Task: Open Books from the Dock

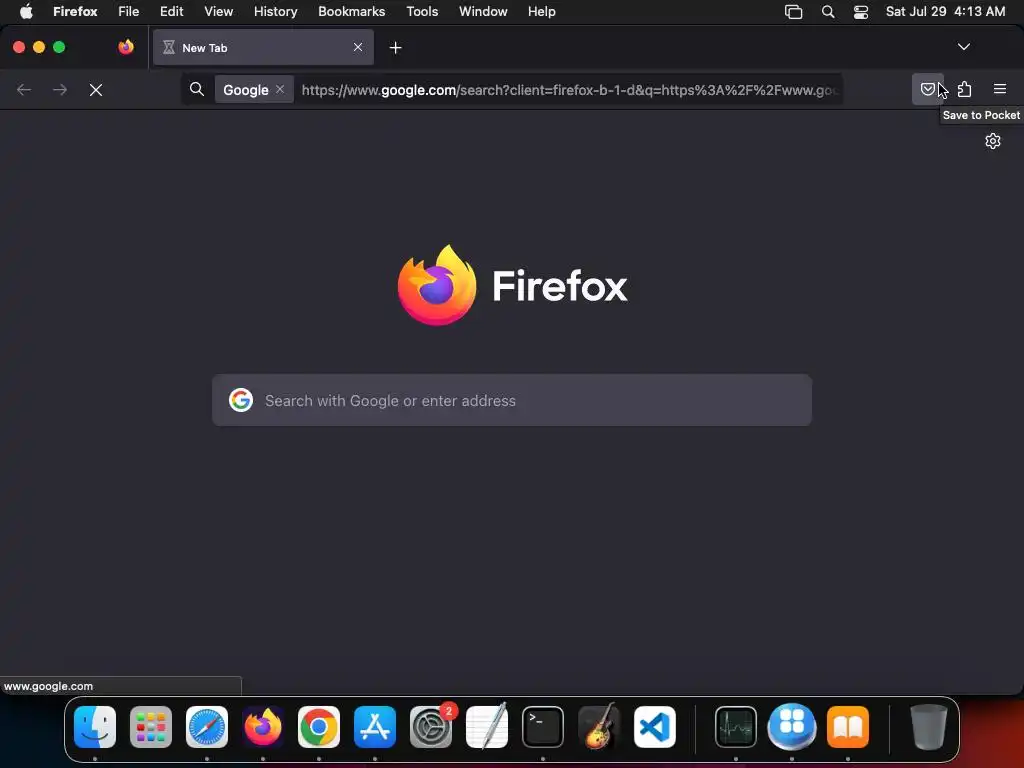Action: (x=848, y=727)
